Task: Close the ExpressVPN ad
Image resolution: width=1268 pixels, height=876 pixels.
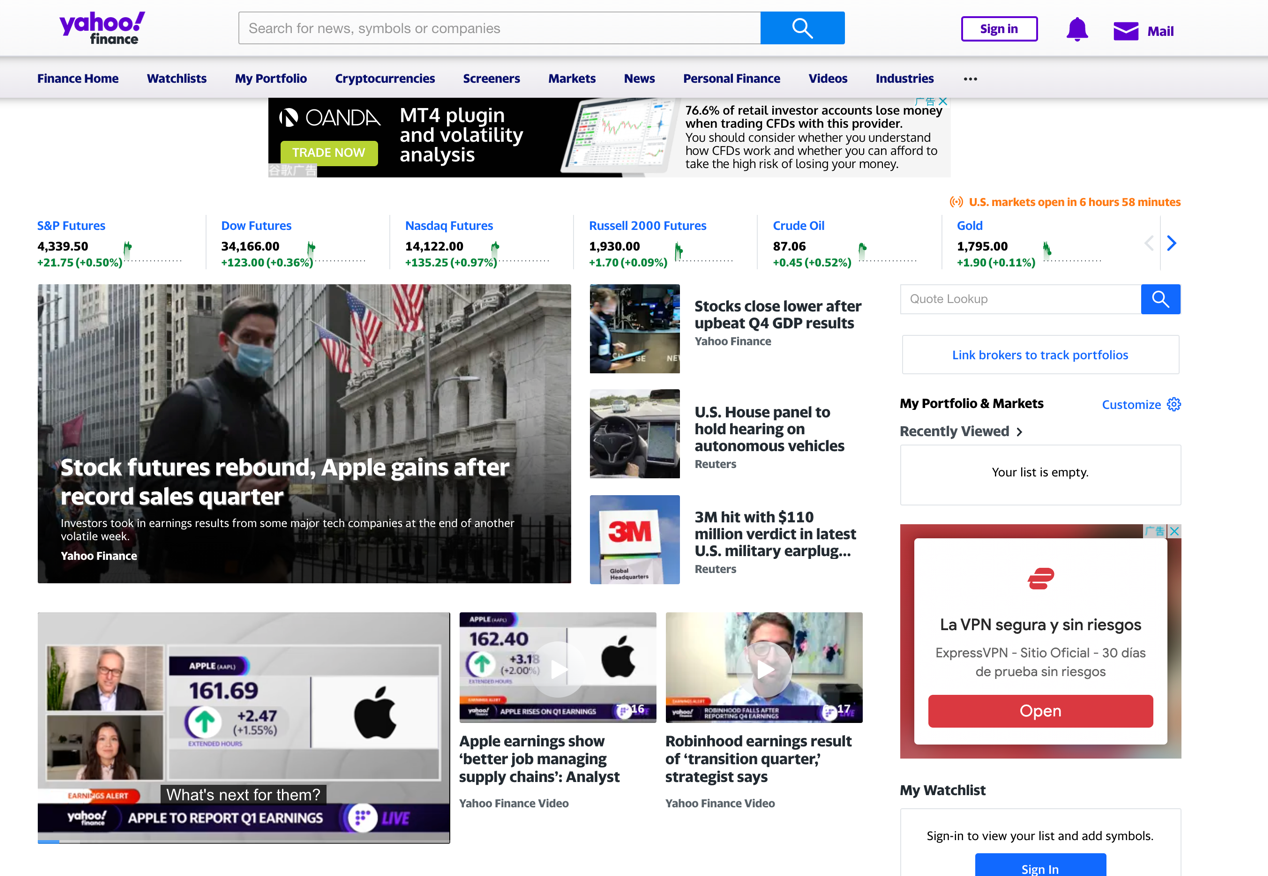Action: (x=1175, y=531)
